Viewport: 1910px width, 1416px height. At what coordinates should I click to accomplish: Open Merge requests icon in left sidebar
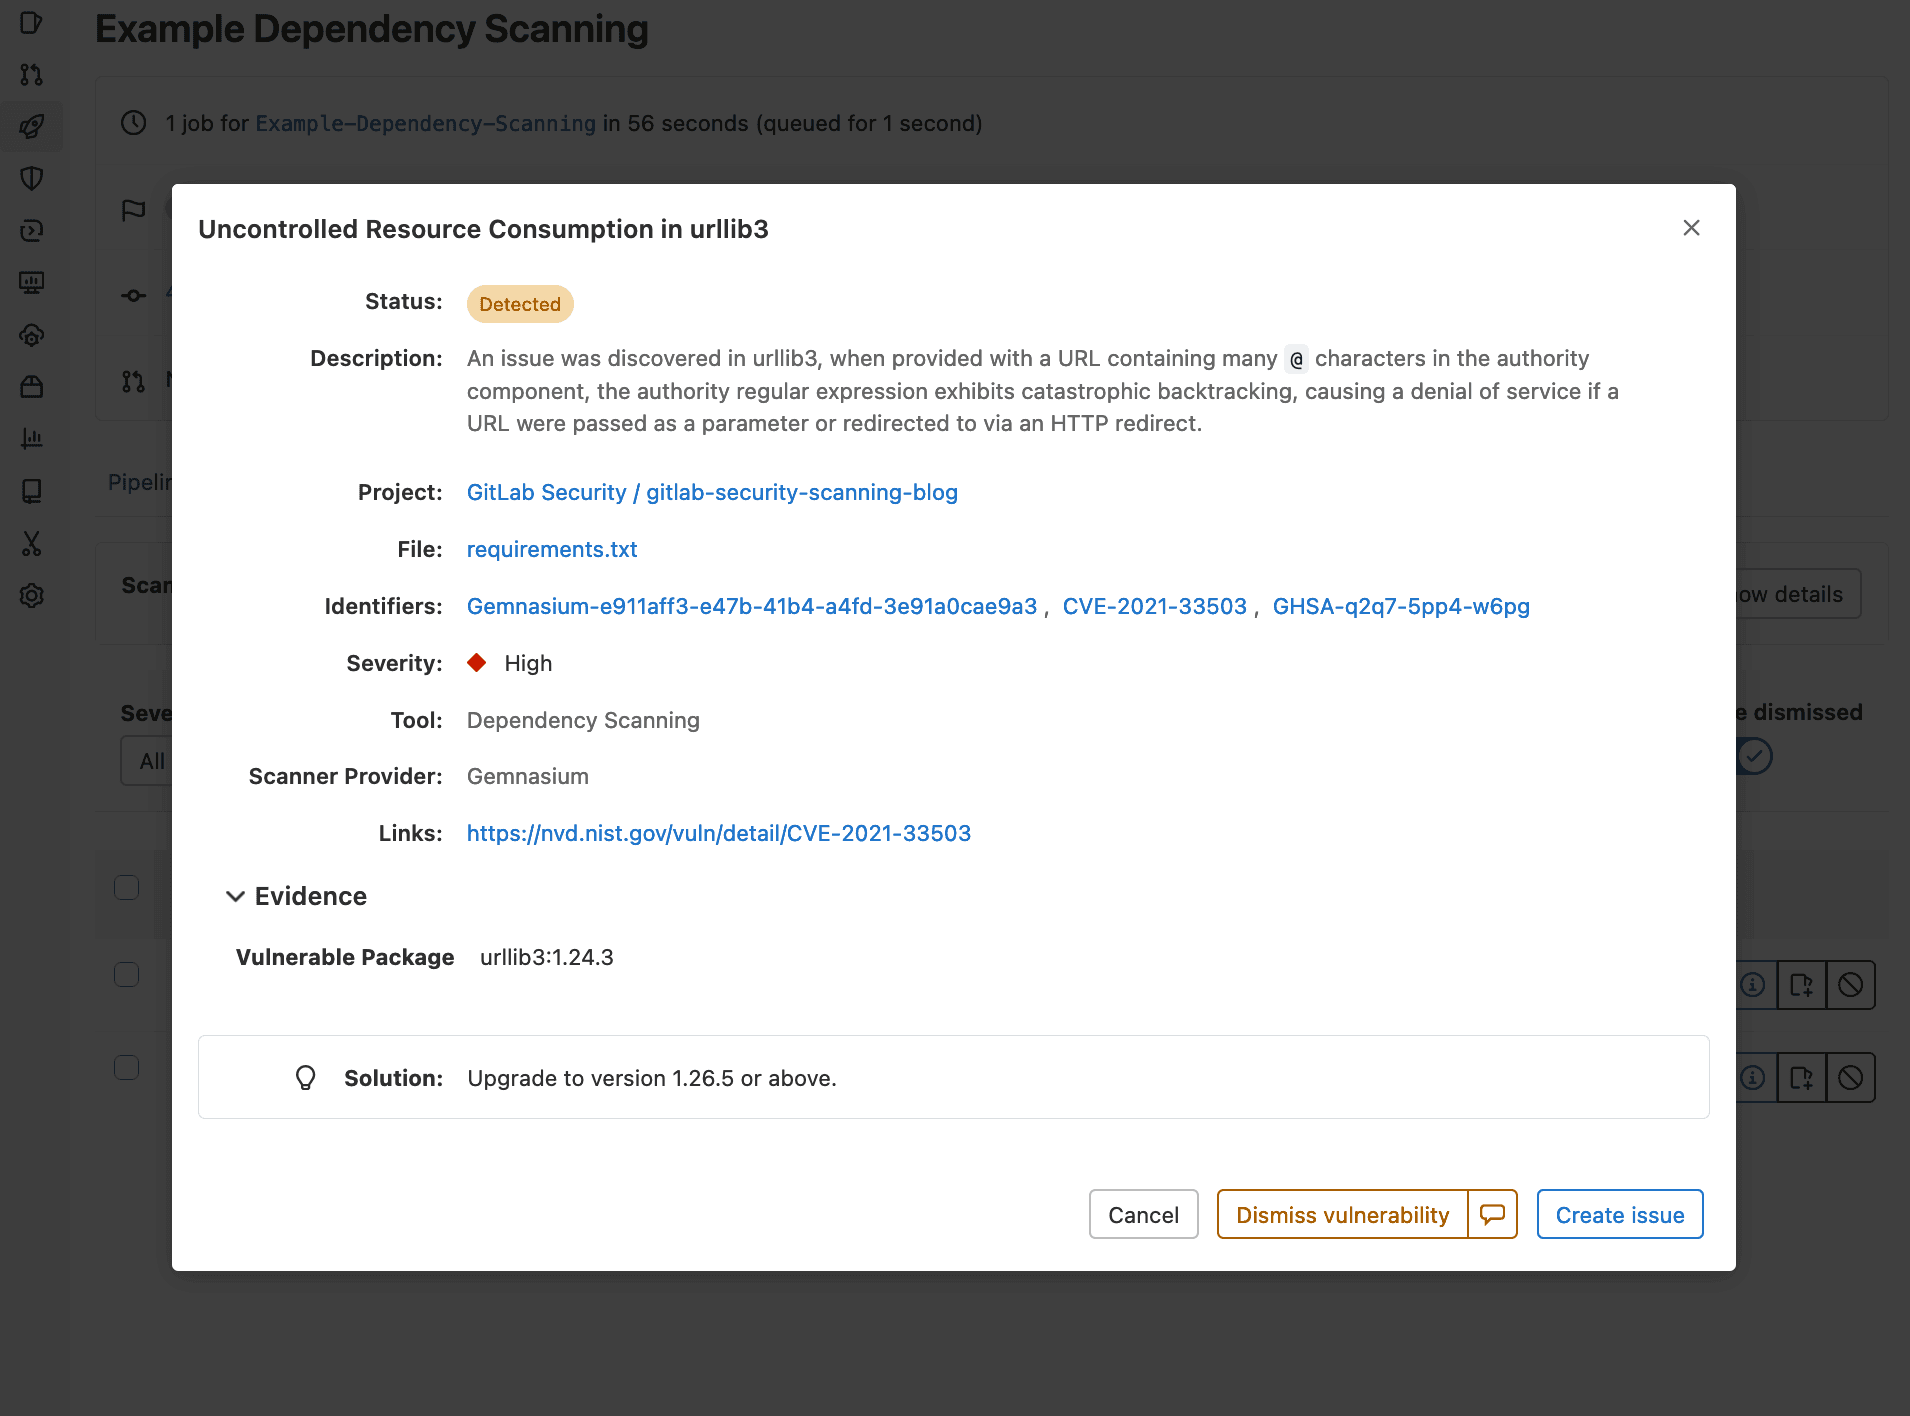coord(32,75)
